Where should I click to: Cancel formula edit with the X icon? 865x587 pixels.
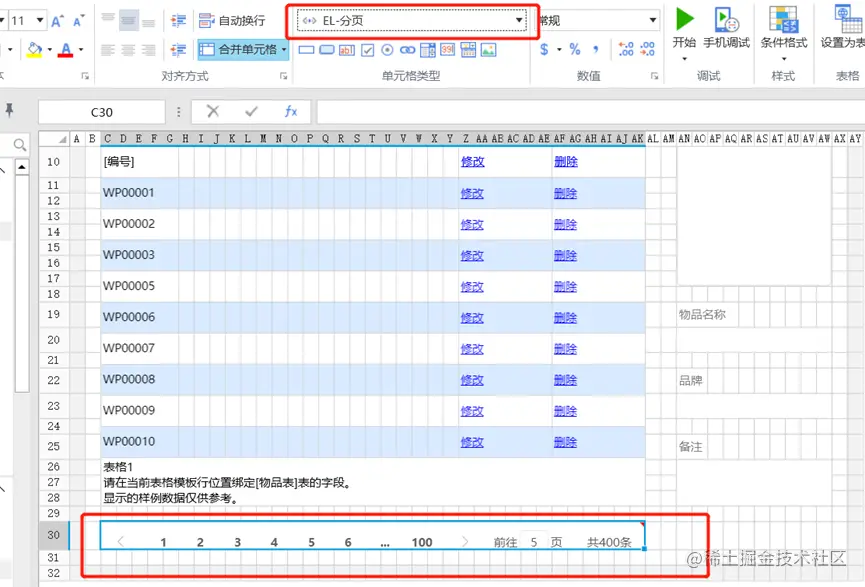click(x=213, y=111)
